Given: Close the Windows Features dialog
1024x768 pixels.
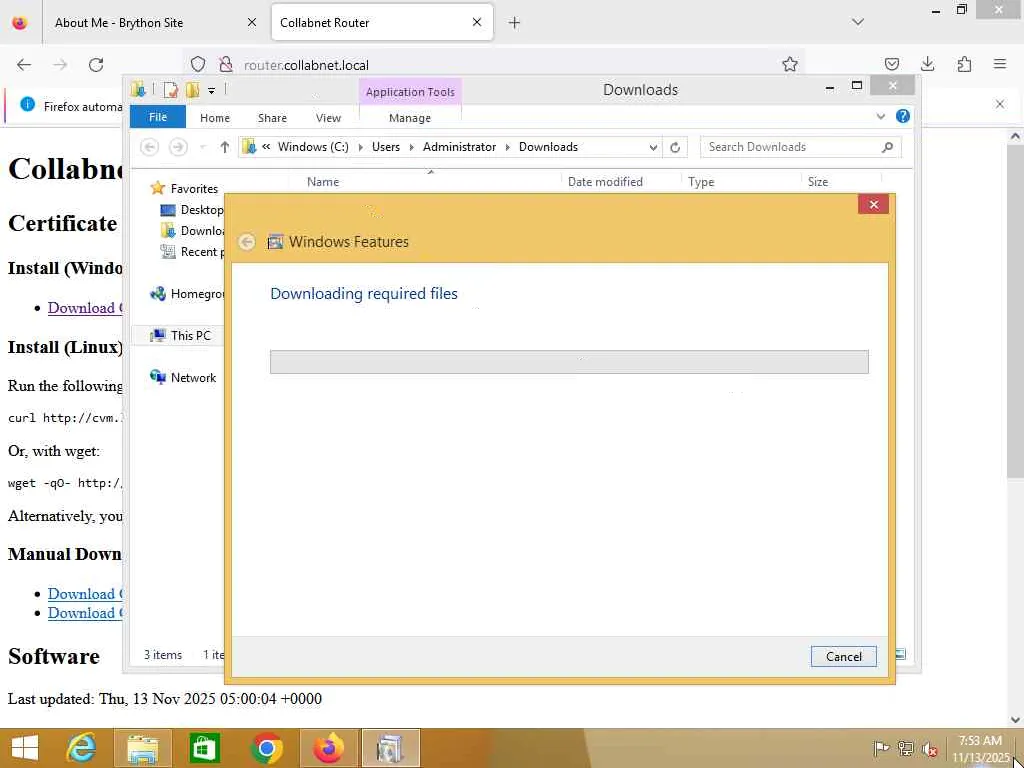Looking at the screenshot, I should coord(873,204).
